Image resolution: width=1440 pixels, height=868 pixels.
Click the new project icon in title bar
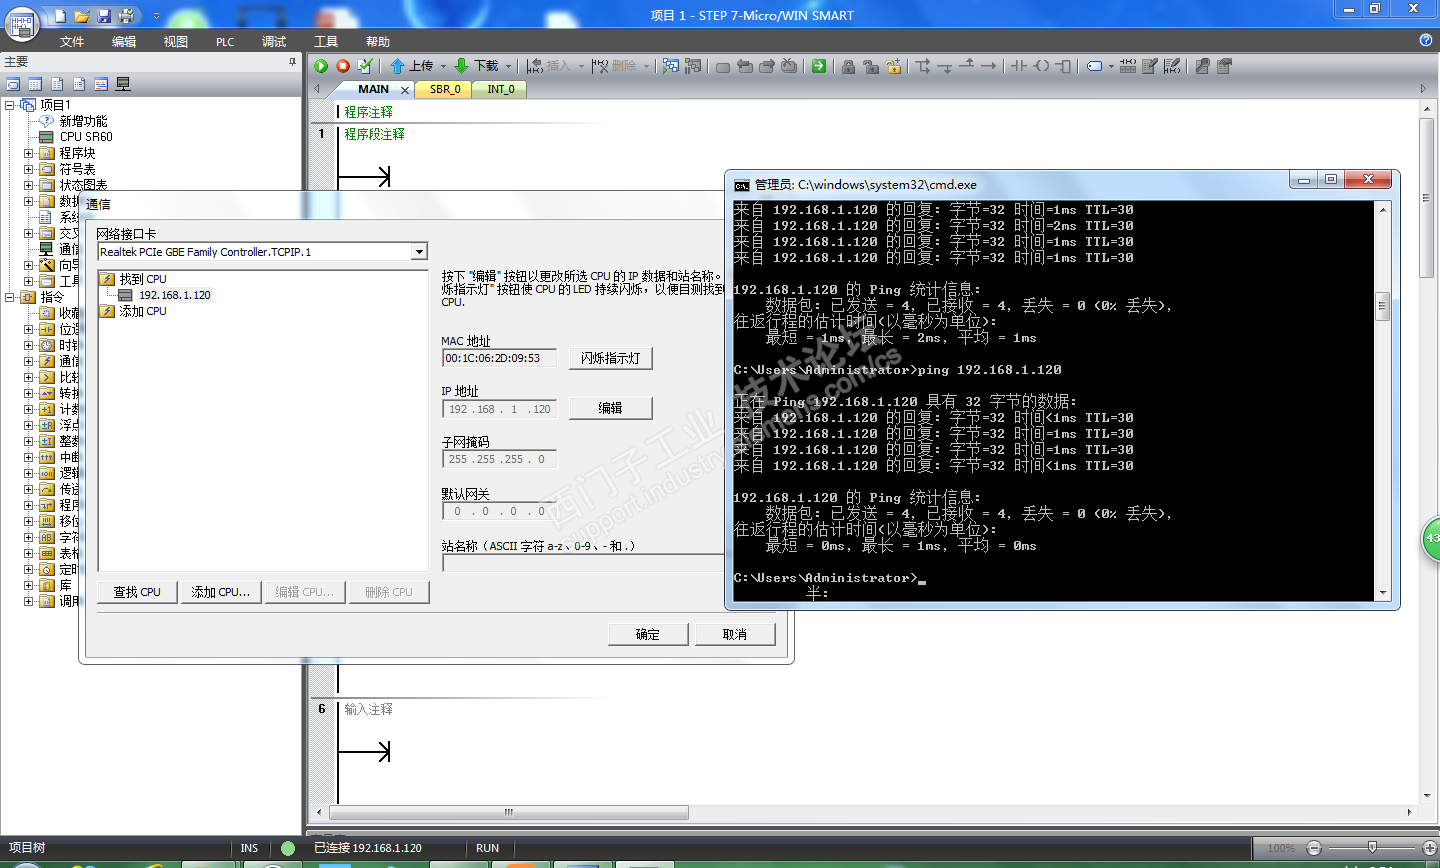click(60, 16)
